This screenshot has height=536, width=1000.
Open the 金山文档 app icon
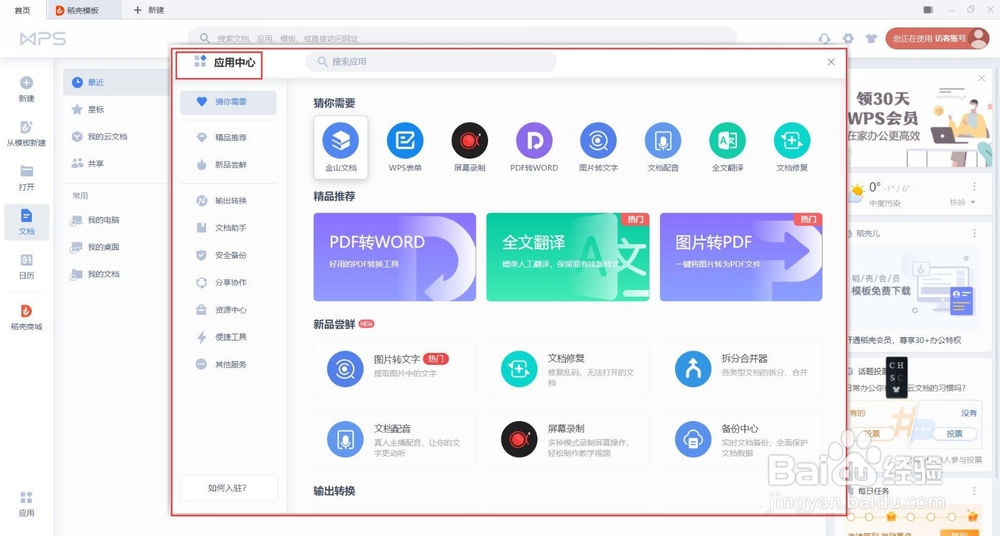click(341, 147)
